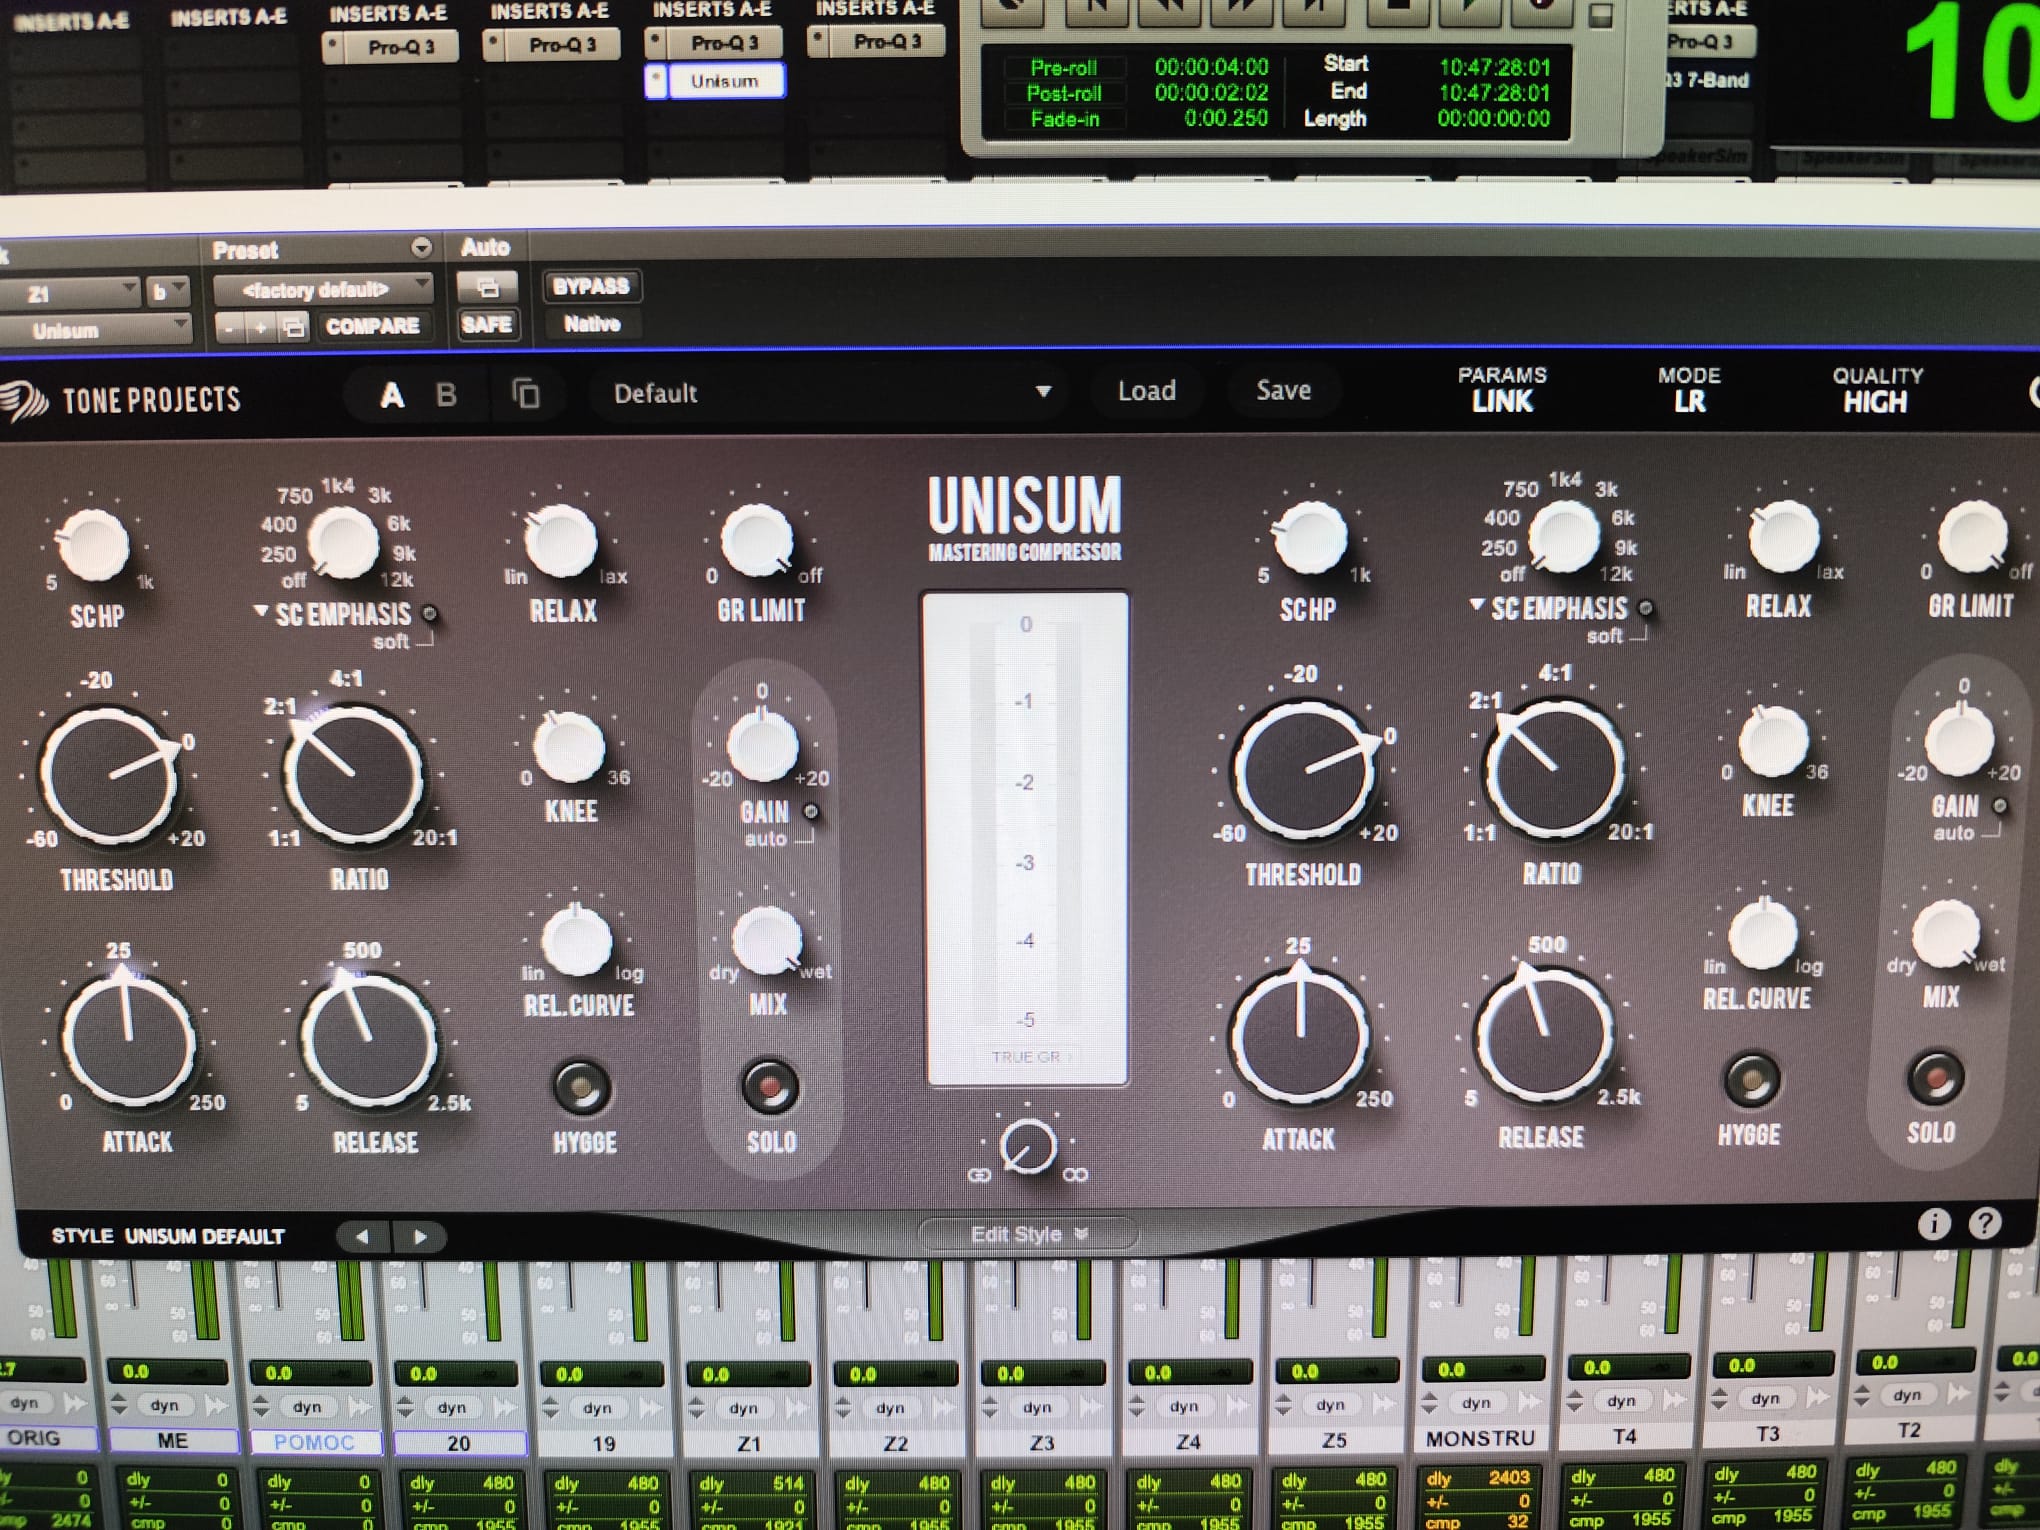Open the info icon at bottom right

(x=1933, y=1224)
